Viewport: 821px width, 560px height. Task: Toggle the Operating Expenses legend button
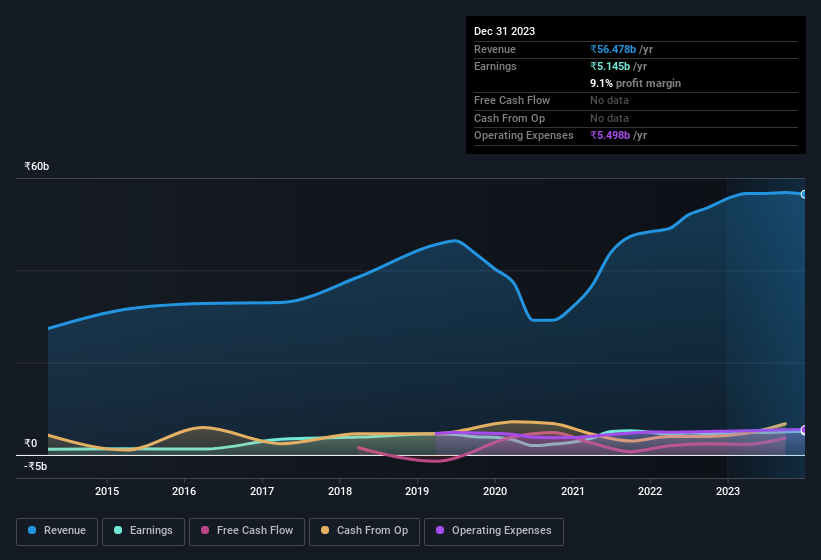(494, 531)
